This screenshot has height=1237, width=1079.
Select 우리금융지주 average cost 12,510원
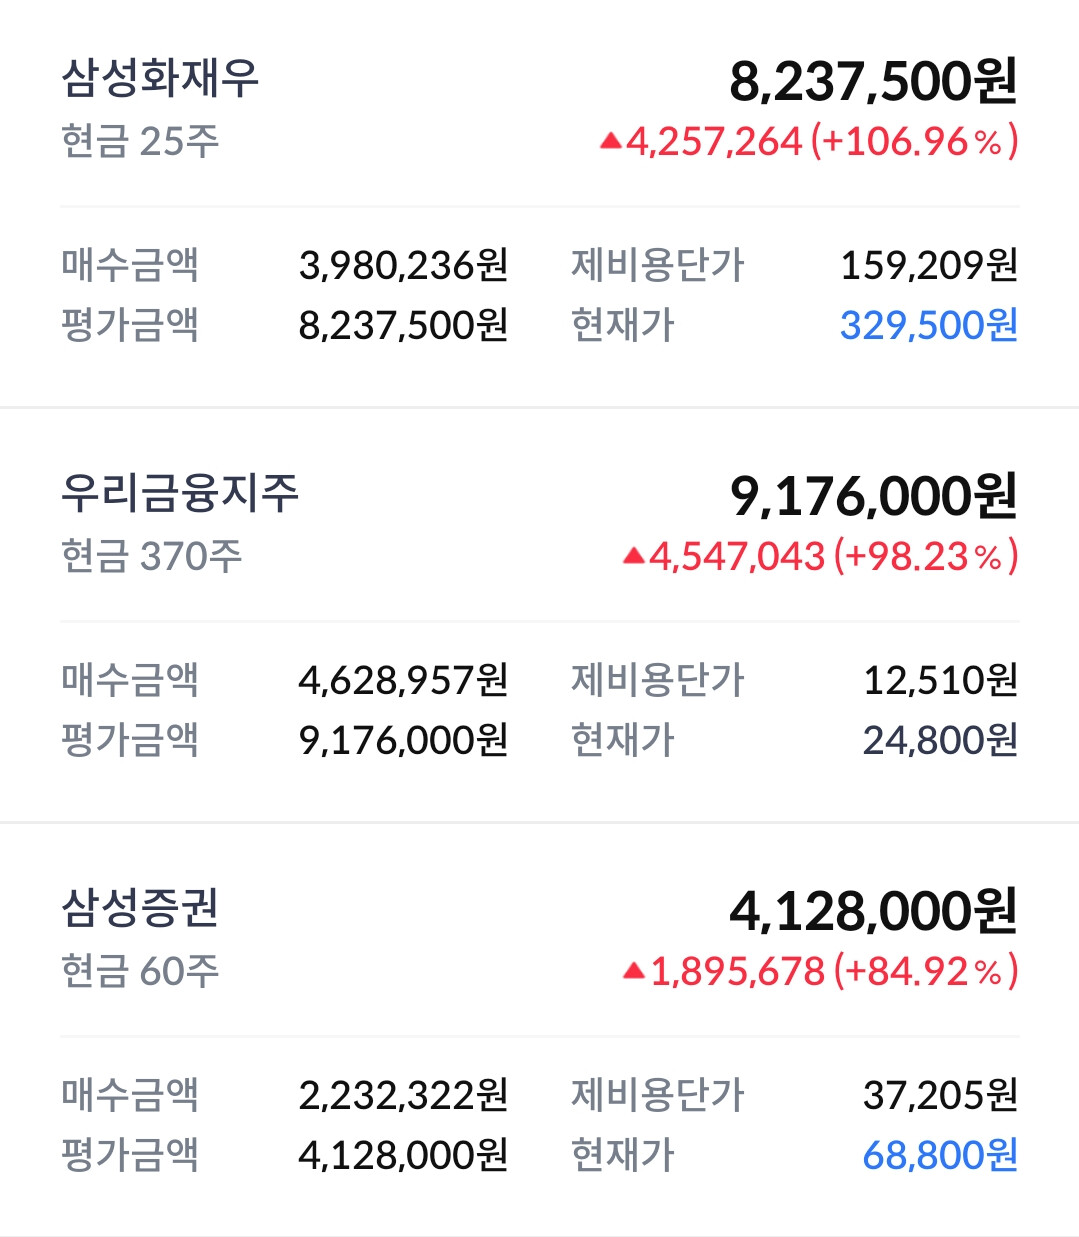940,680
